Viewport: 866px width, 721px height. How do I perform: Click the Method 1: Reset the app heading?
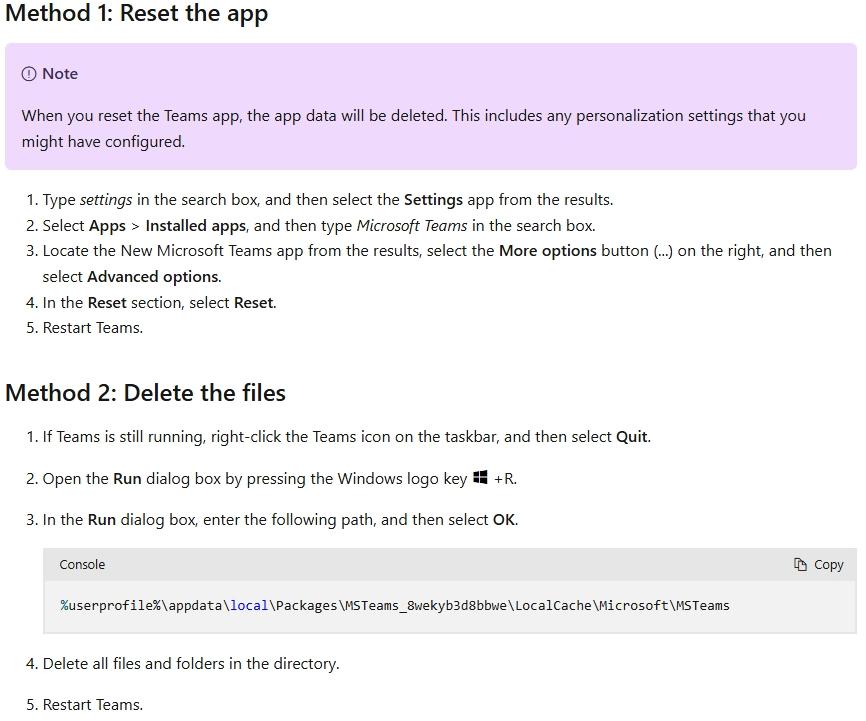(x=136, y=13)
